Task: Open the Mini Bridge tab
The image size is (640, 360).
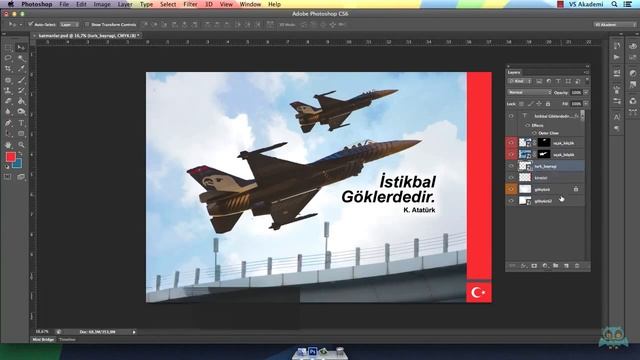Action: [43, 340]
